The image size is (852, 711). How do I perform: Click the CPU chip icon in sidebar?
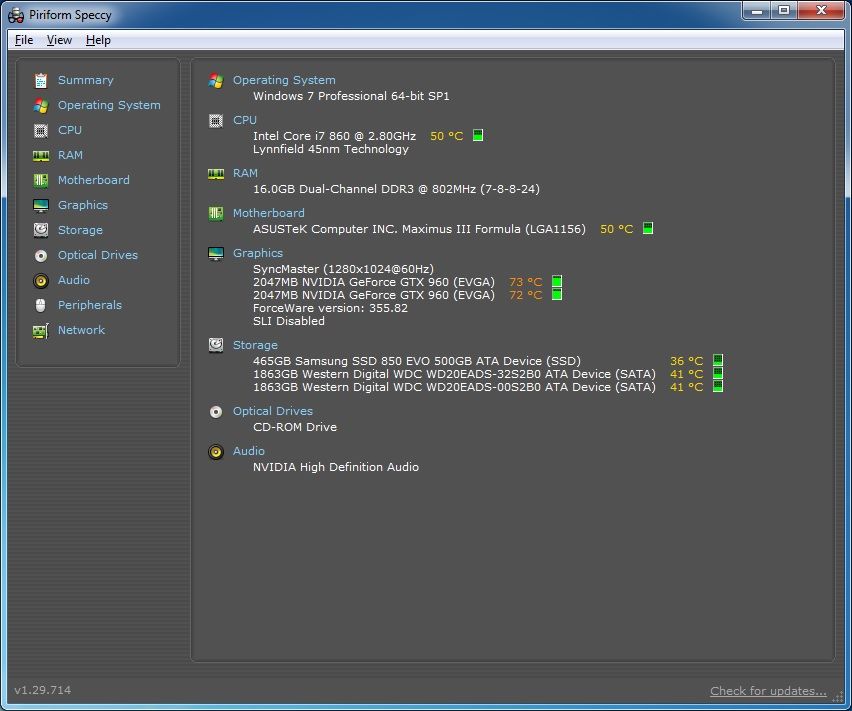click(41, 130)
